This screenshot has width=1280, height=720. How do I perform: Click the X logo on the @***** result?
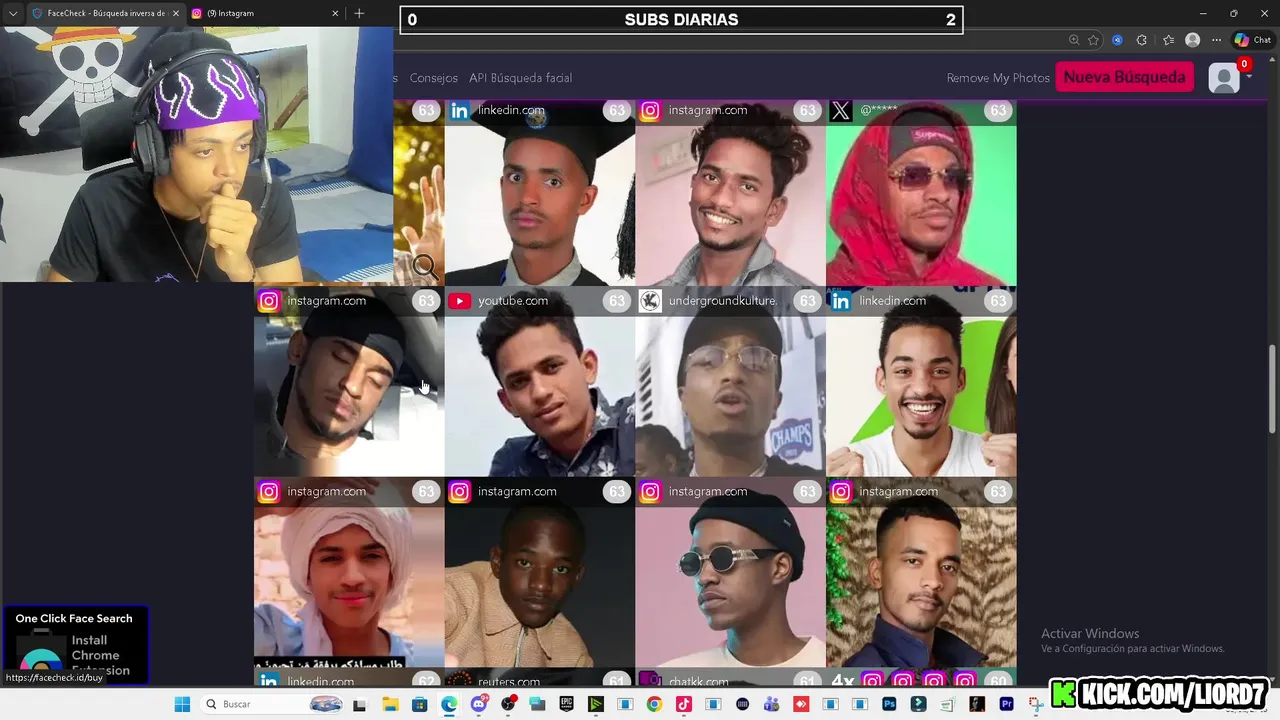[841, 111]
